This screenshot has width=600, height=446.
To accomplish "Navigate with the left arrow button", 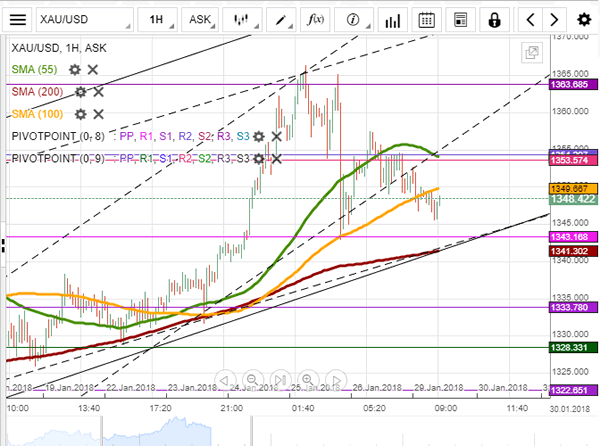I will (531, 19).
